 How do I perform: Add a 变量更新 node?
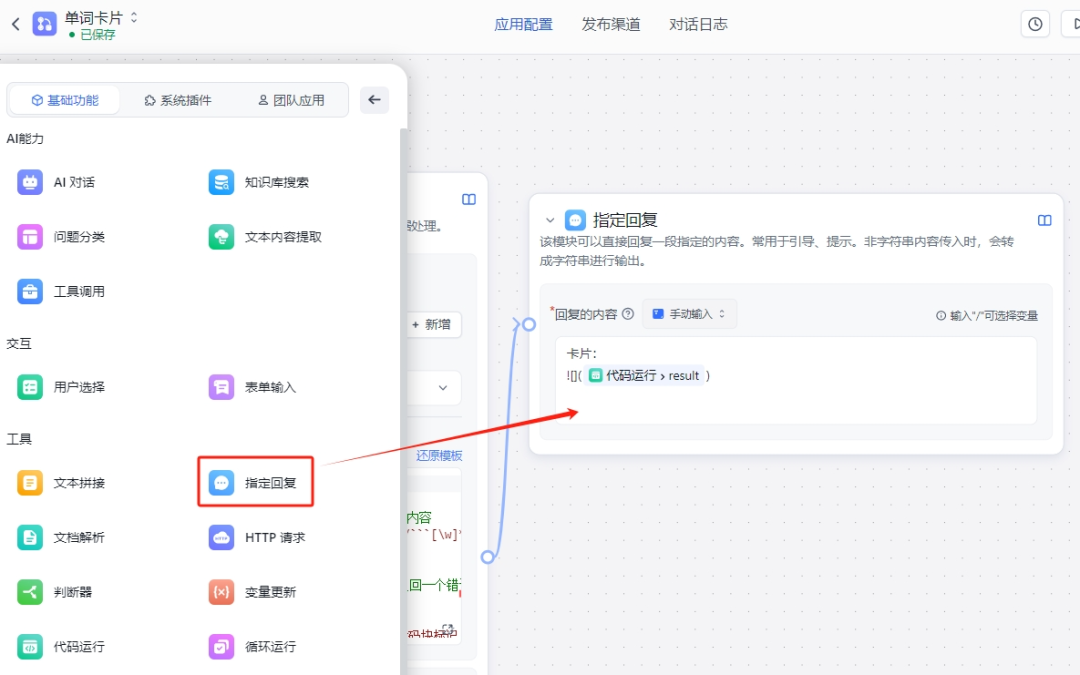tap(252, 592)
